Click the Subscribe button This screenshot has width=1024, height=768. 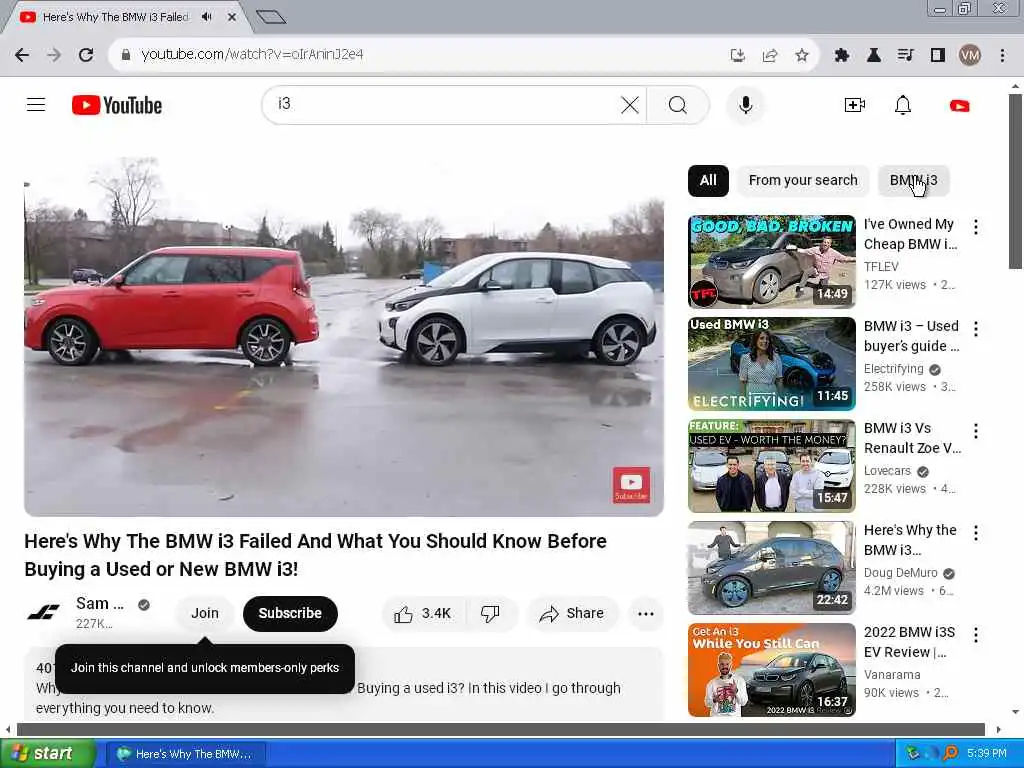[x=290, y=613]
